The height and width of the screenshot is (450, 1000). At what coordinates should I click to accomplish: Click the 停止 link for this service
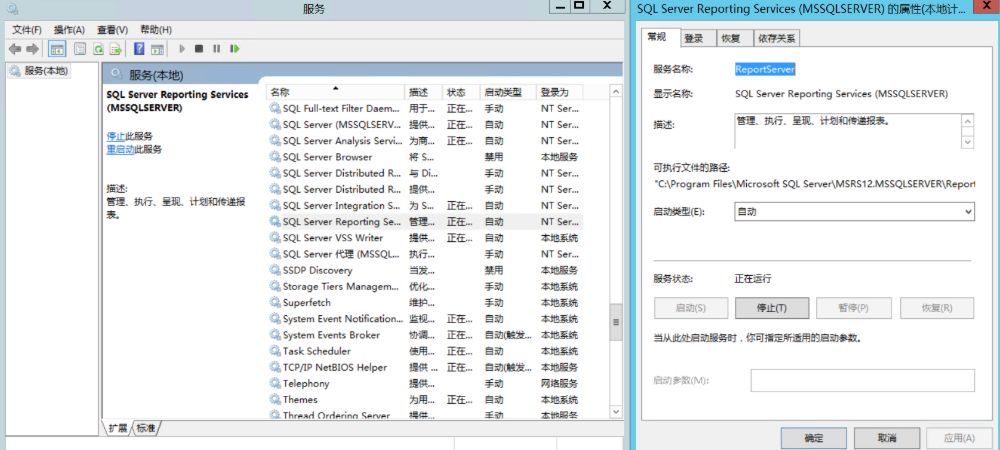pos(115,136)
